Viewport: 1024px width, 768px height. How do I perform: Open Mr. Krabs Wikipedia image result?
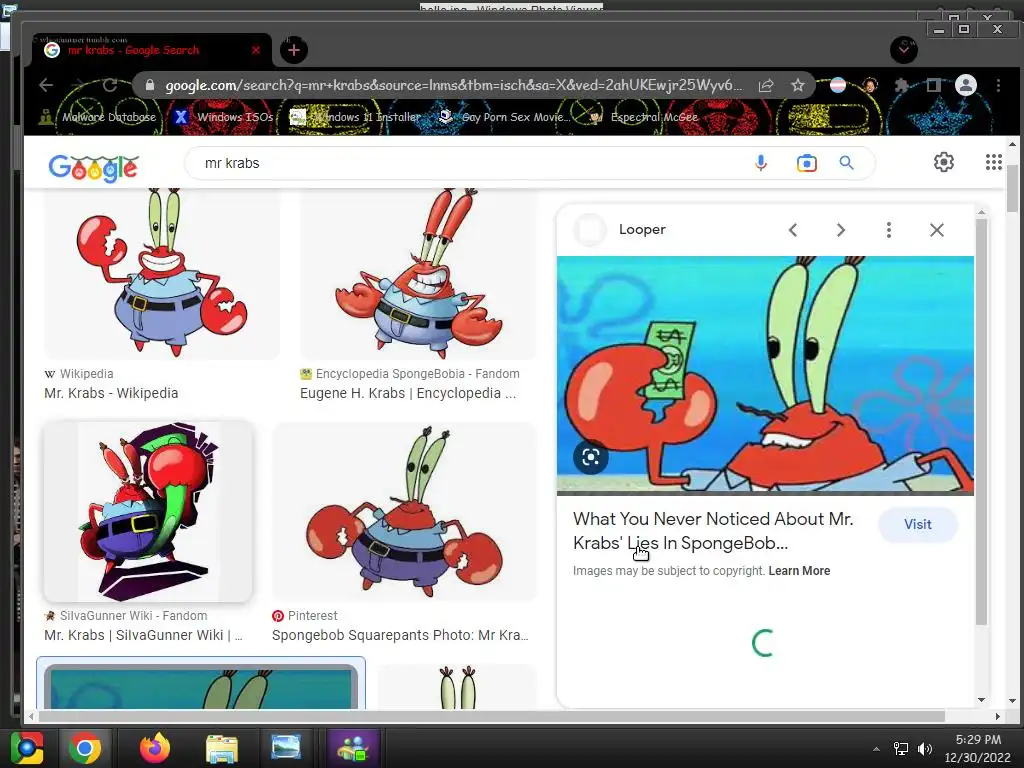pos(162,273)
